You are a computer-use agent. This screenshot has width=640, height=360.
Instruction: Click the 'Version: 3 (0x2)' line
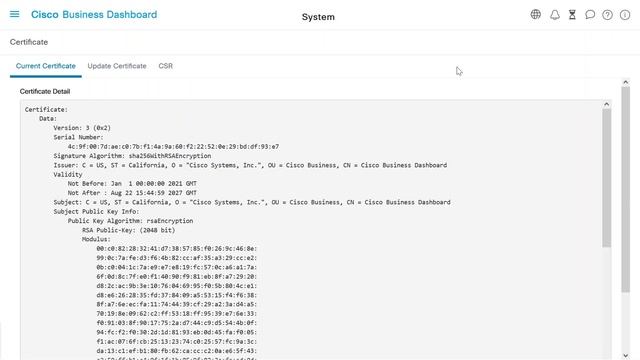82,128
